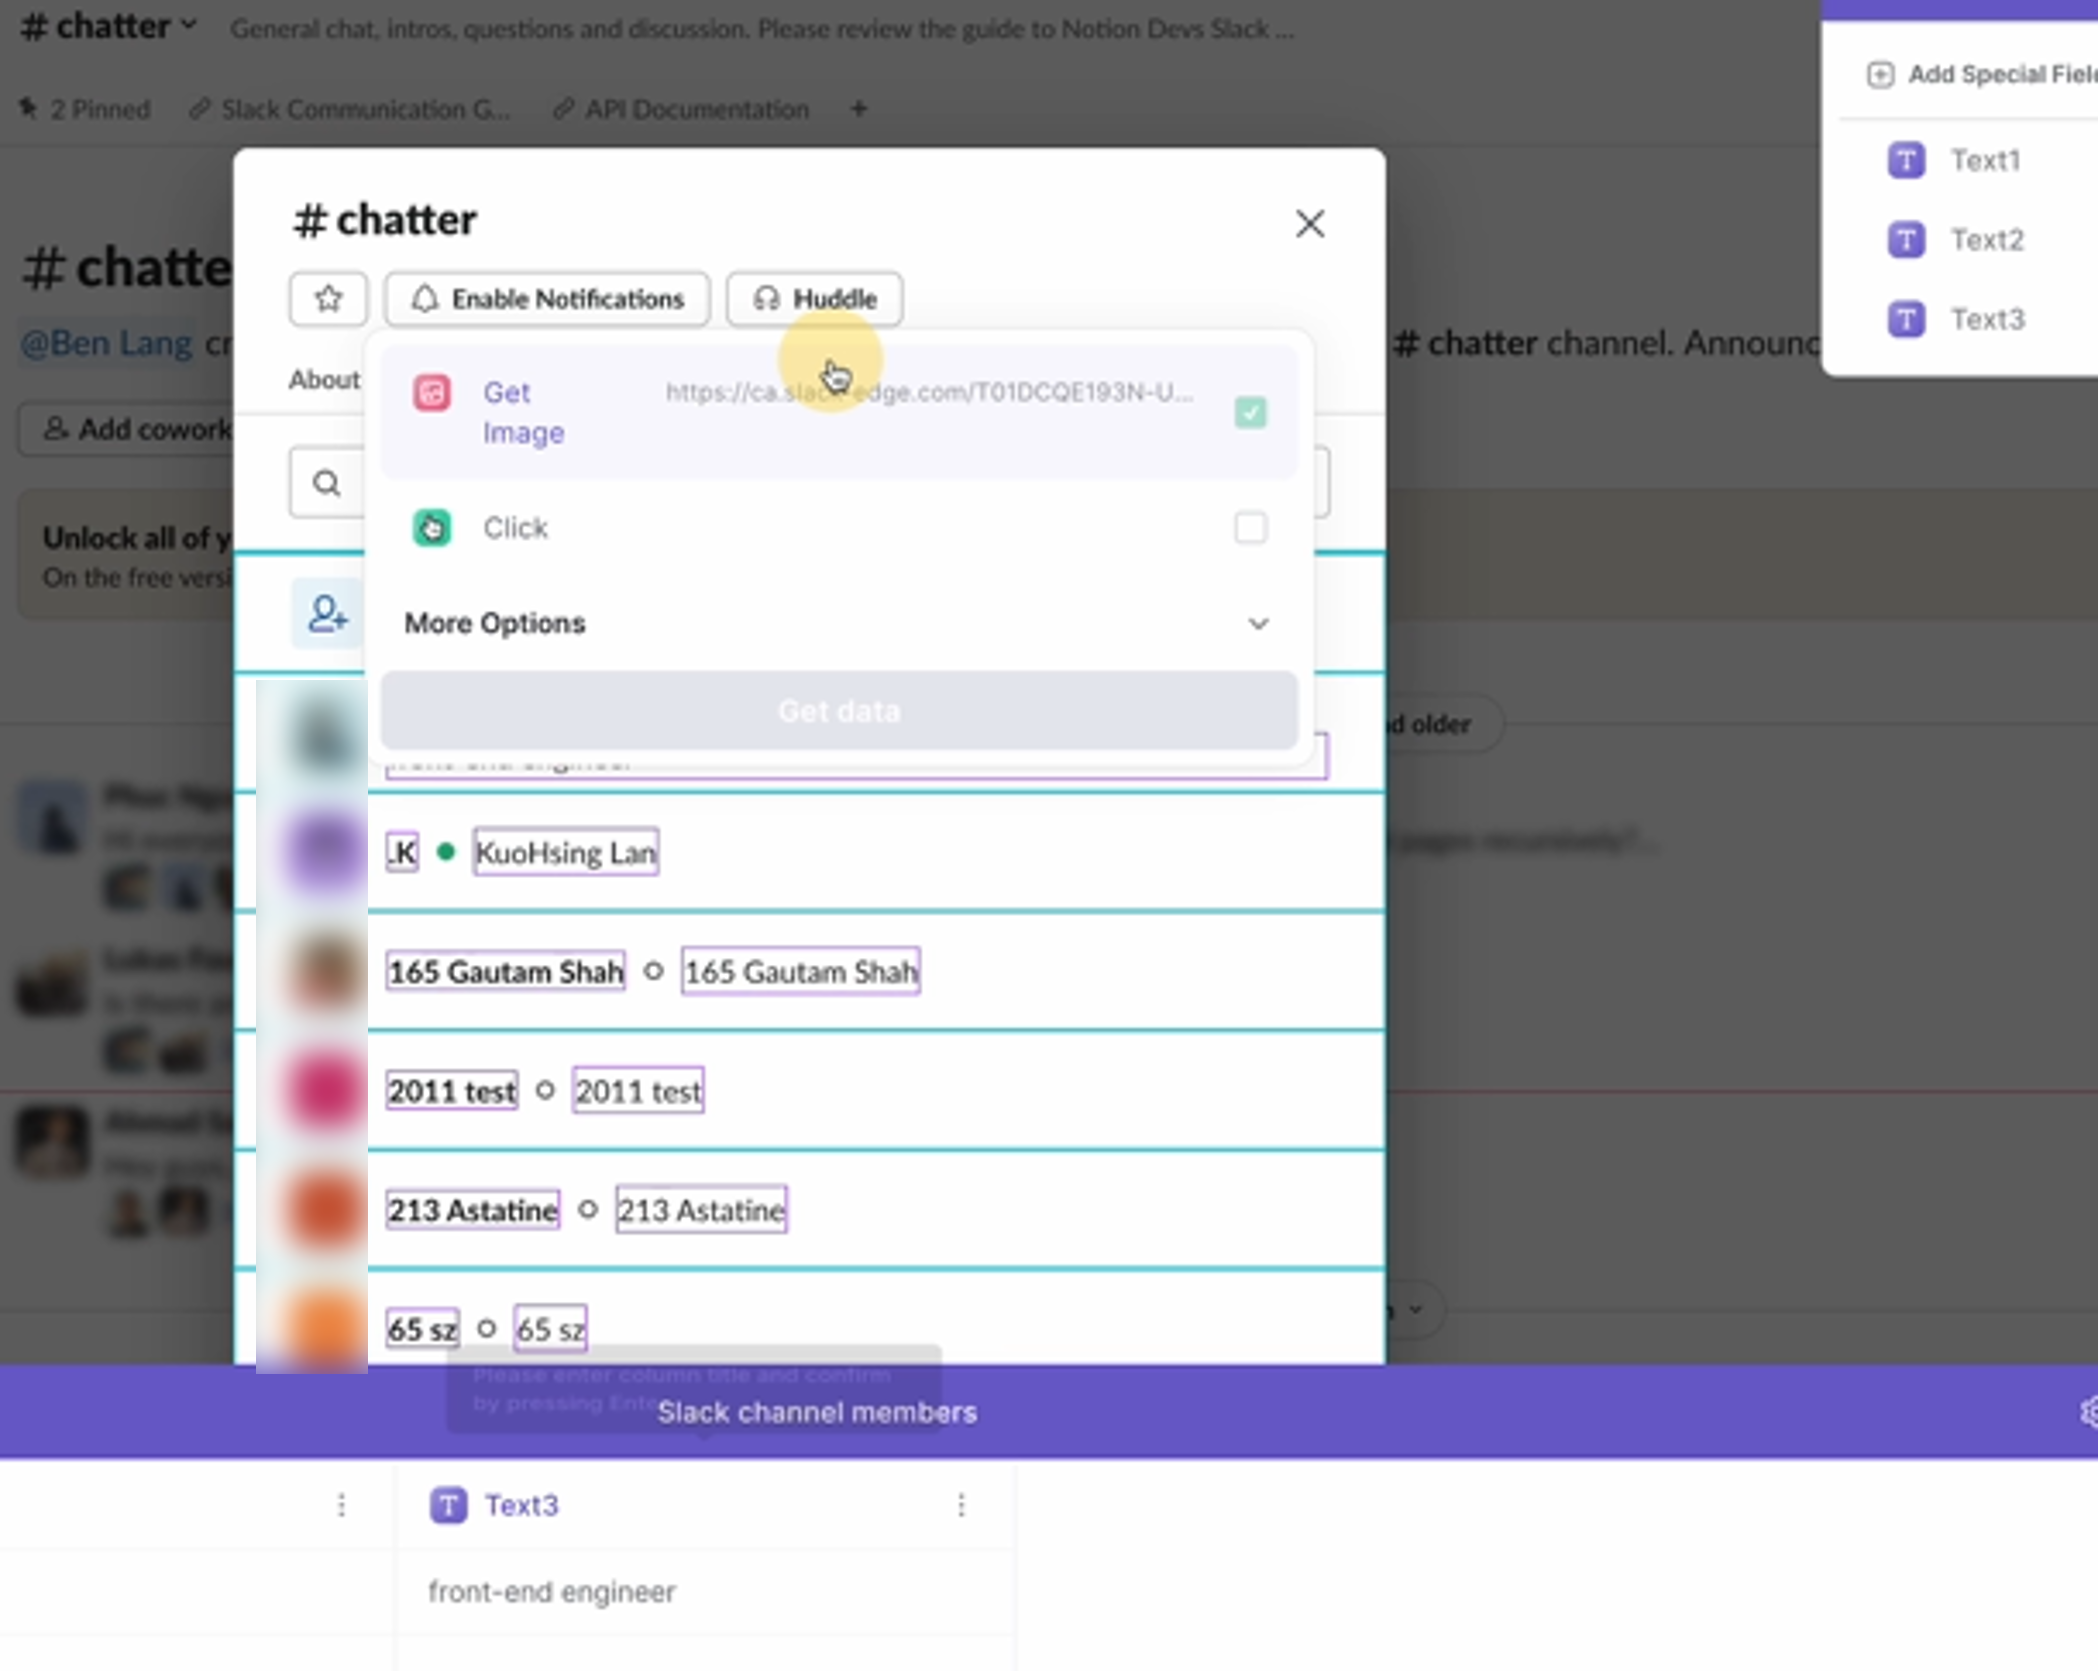Close the chatter channel dialog
The width and height of the screenshot is (2098, 1671).
(1310, 224)
